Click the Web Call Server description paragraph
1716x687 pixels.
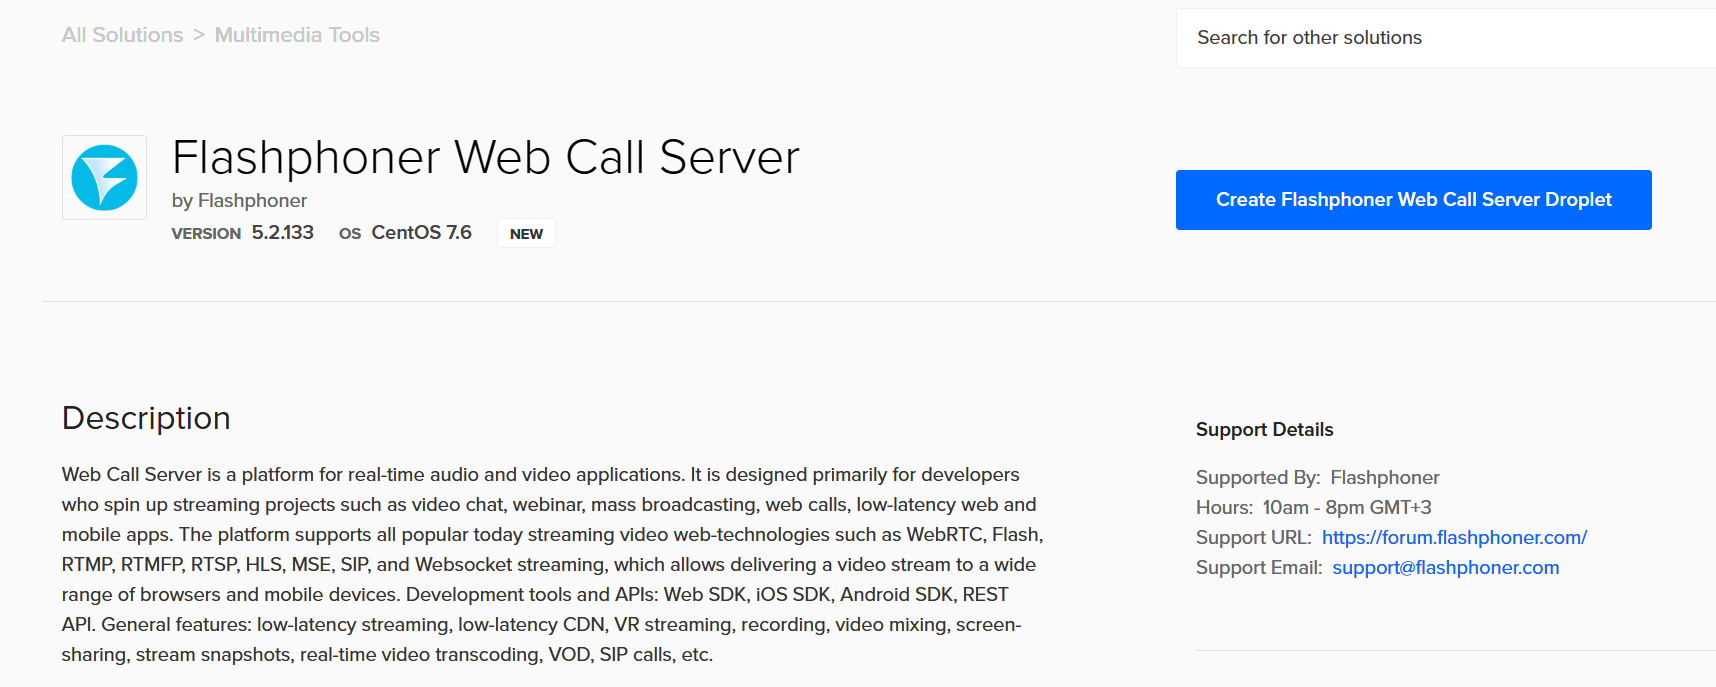click(x=550, y=564)
